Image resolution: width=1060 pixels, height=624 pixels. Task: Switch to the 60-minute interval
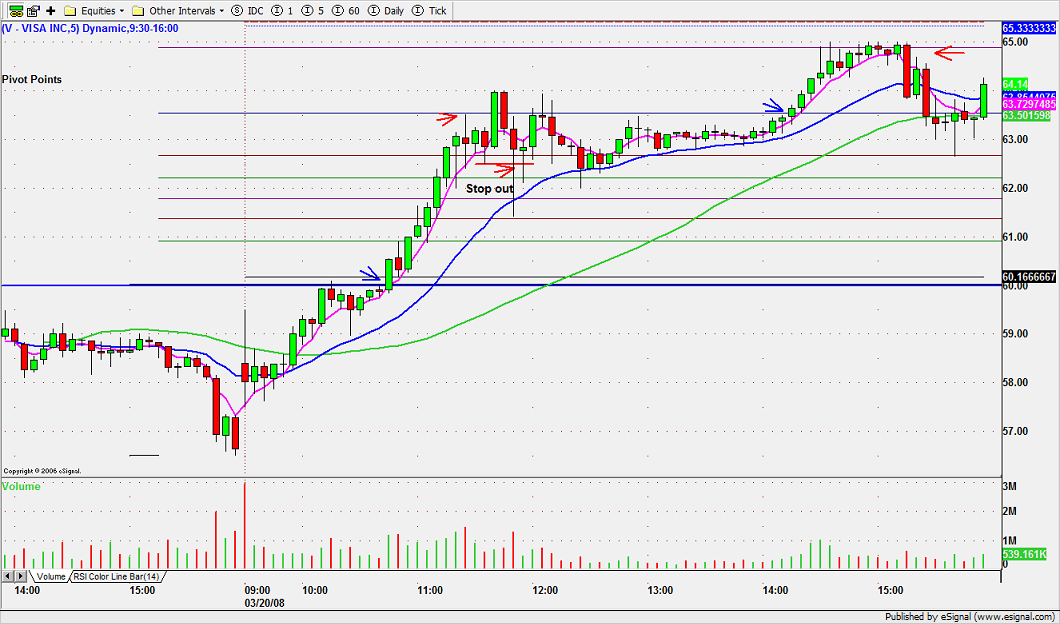tap(345, 11)
